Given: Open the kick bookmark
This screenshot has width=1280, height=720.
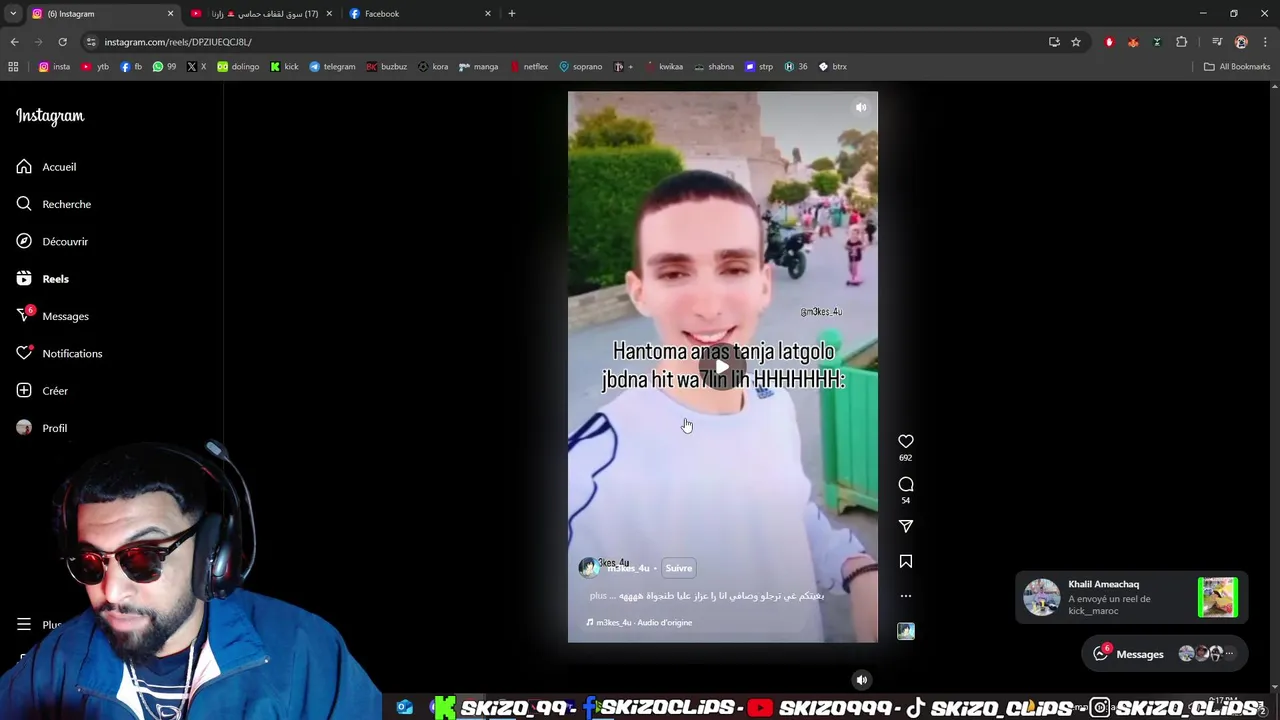Looking at the screenshot, I should [284, 67].
